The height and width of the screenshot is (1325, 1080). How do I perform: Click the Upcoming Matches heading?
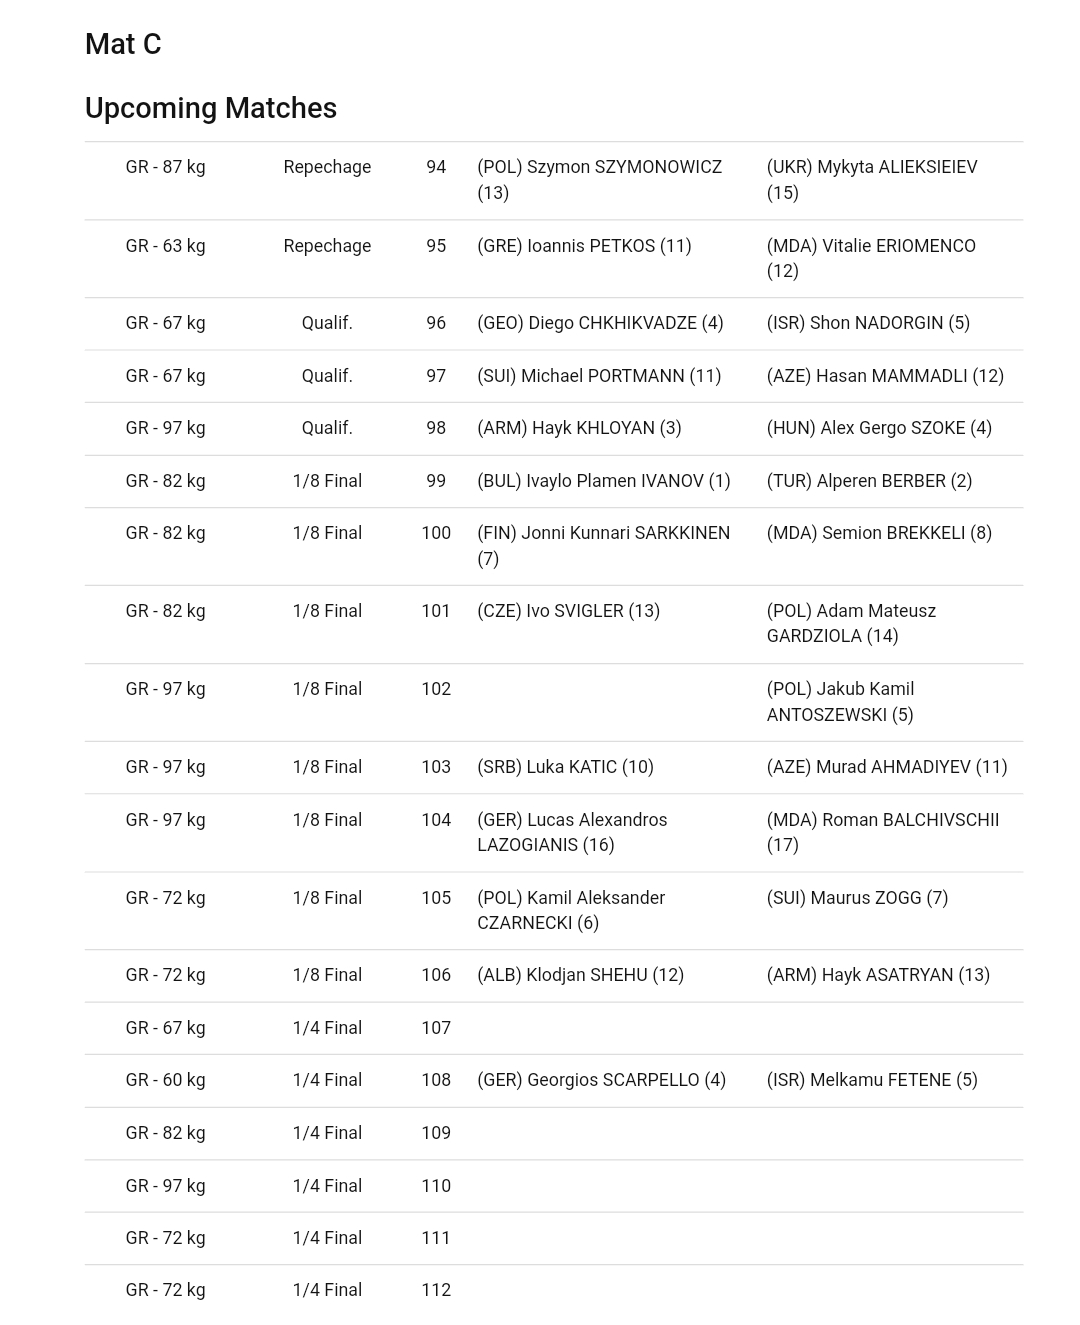point(211,108)
